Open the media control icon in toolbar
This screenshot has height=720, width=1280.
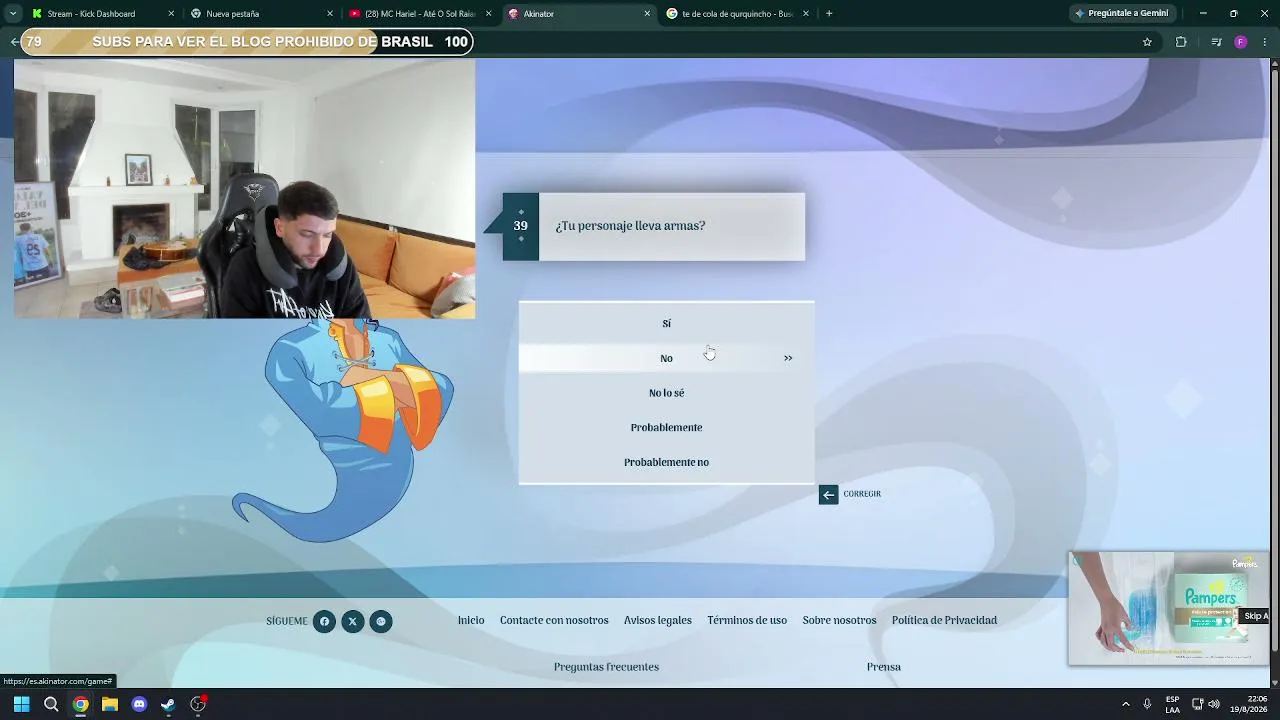tap(1216, 42)
